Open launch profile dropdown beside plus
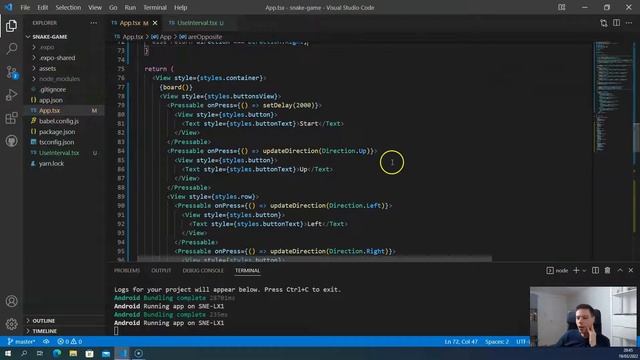 584,271
